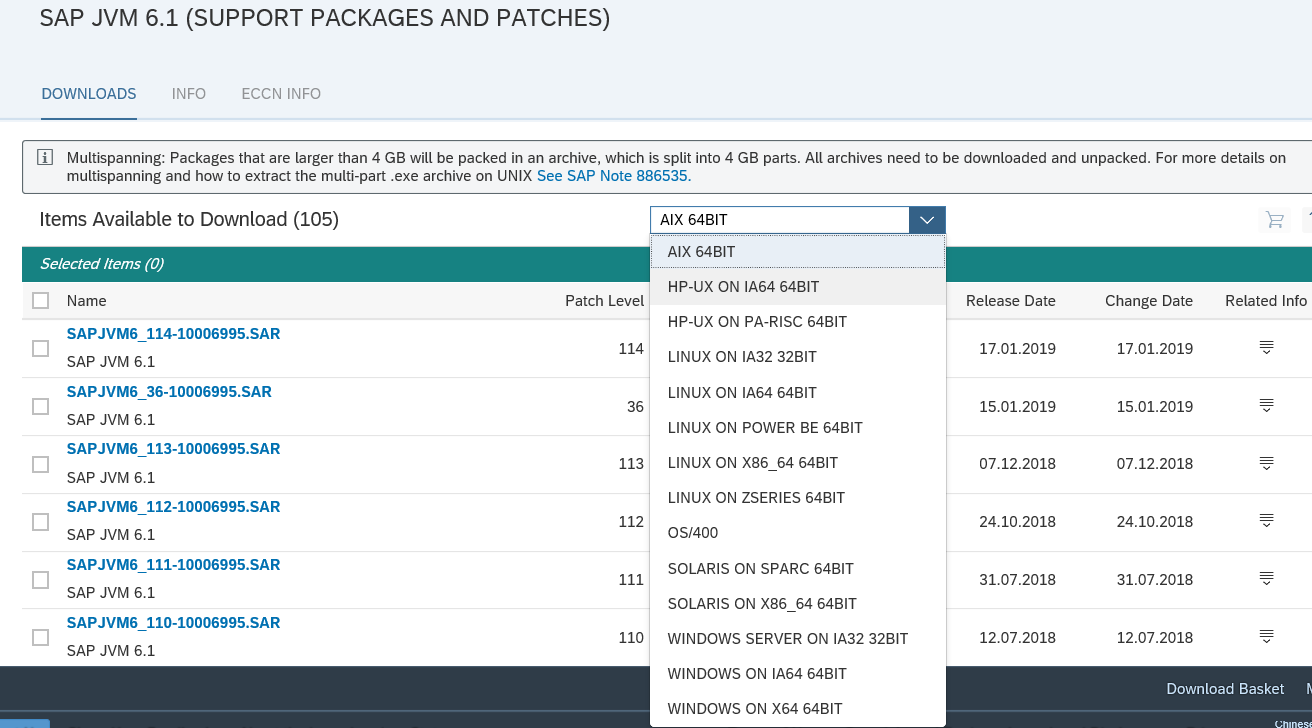Choose WINDOWS SERVER ON IA32 32BIT option
The image size is (1312, 728).
tap(798, 638)
